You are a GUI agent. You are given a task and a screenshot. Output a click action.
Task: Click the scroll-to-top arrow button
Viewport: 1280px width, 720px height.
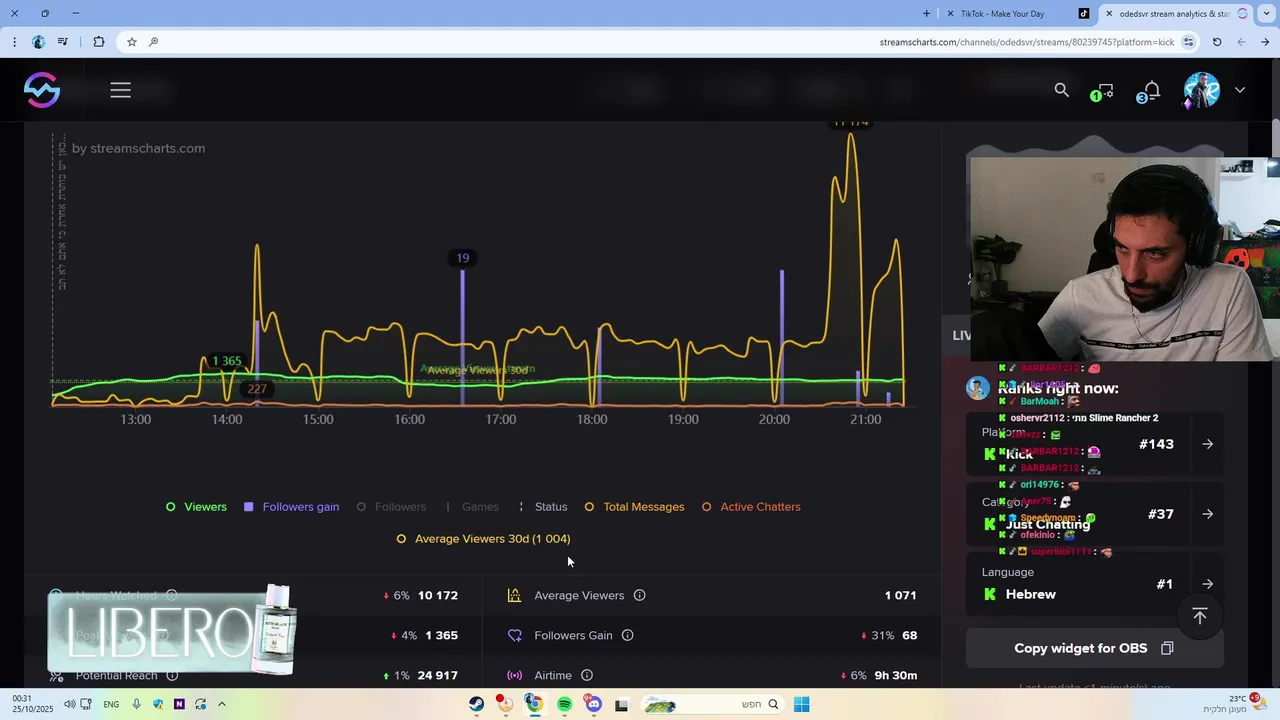click(1200, 616)
